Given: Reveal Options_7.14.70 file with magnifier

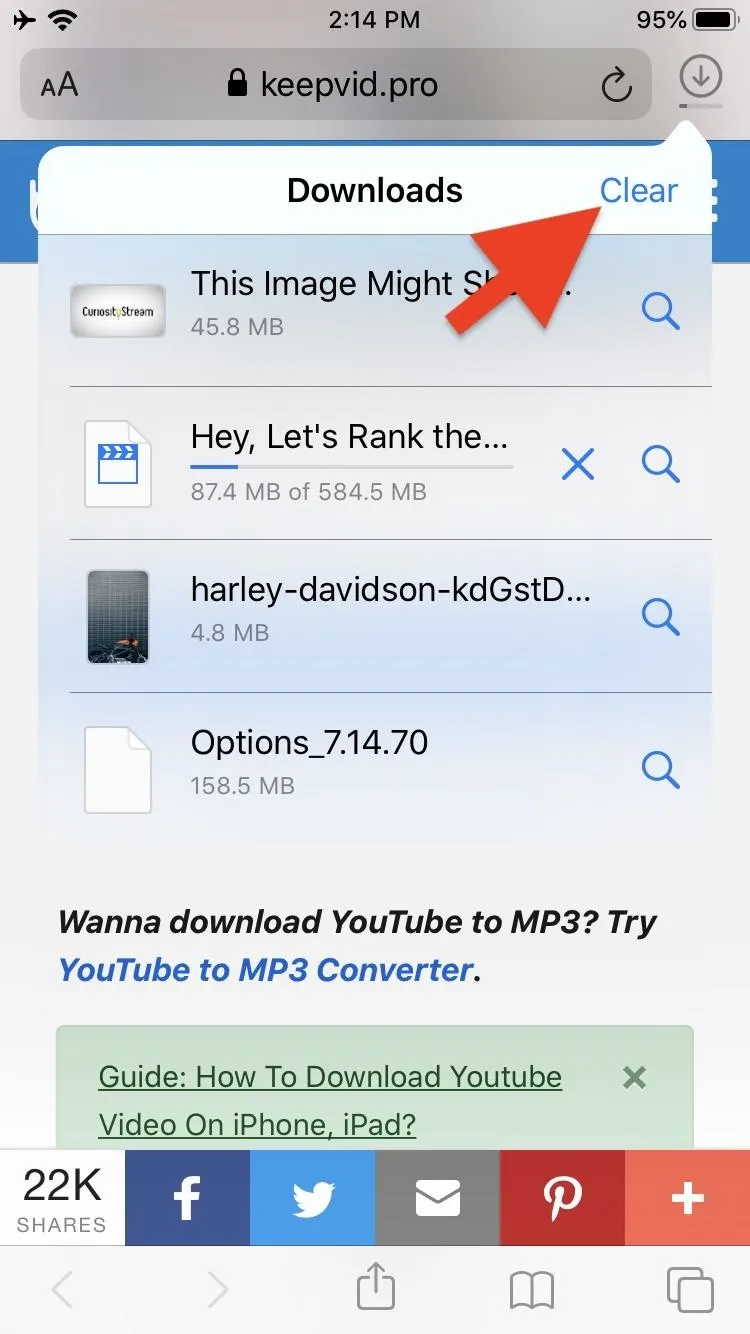Looking at the screenshot, I should [660, 769].
